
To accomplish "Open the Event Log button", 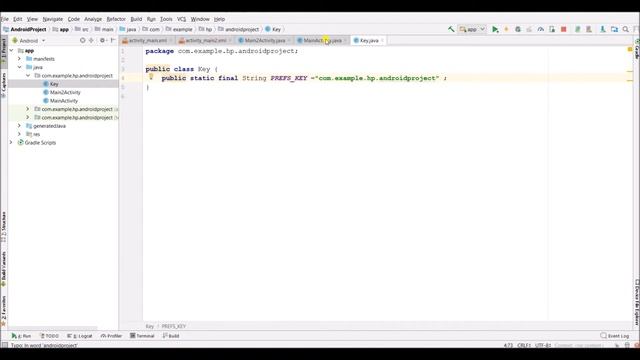I will click(615, 336).
